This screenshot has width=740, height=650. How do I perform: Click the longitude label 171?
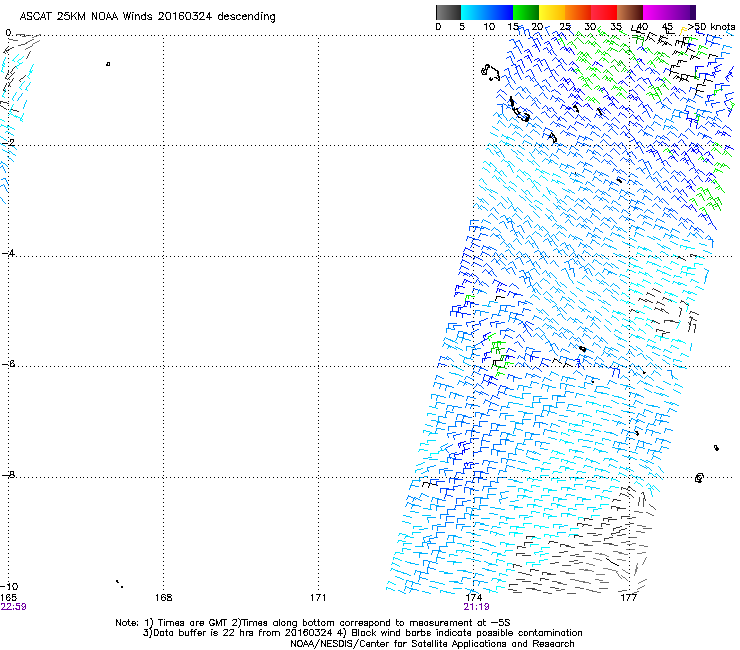[x=318, y=598]
